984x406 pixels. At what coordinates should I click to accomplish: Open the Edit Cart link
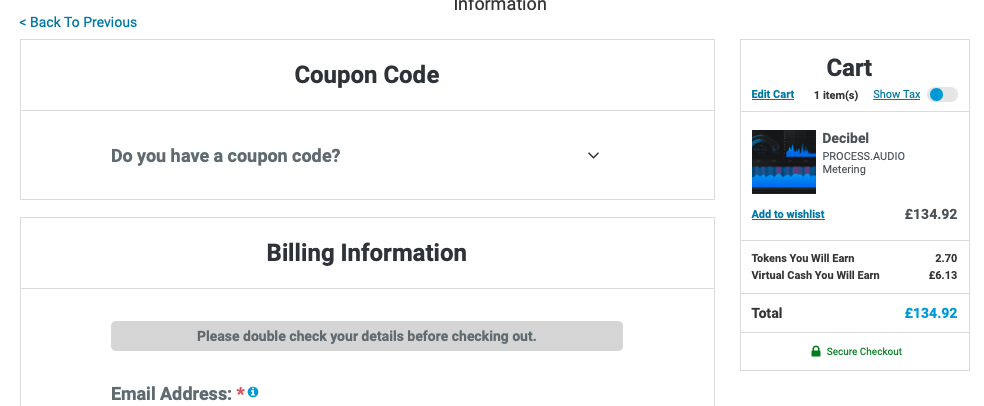(x=773, y=94)
